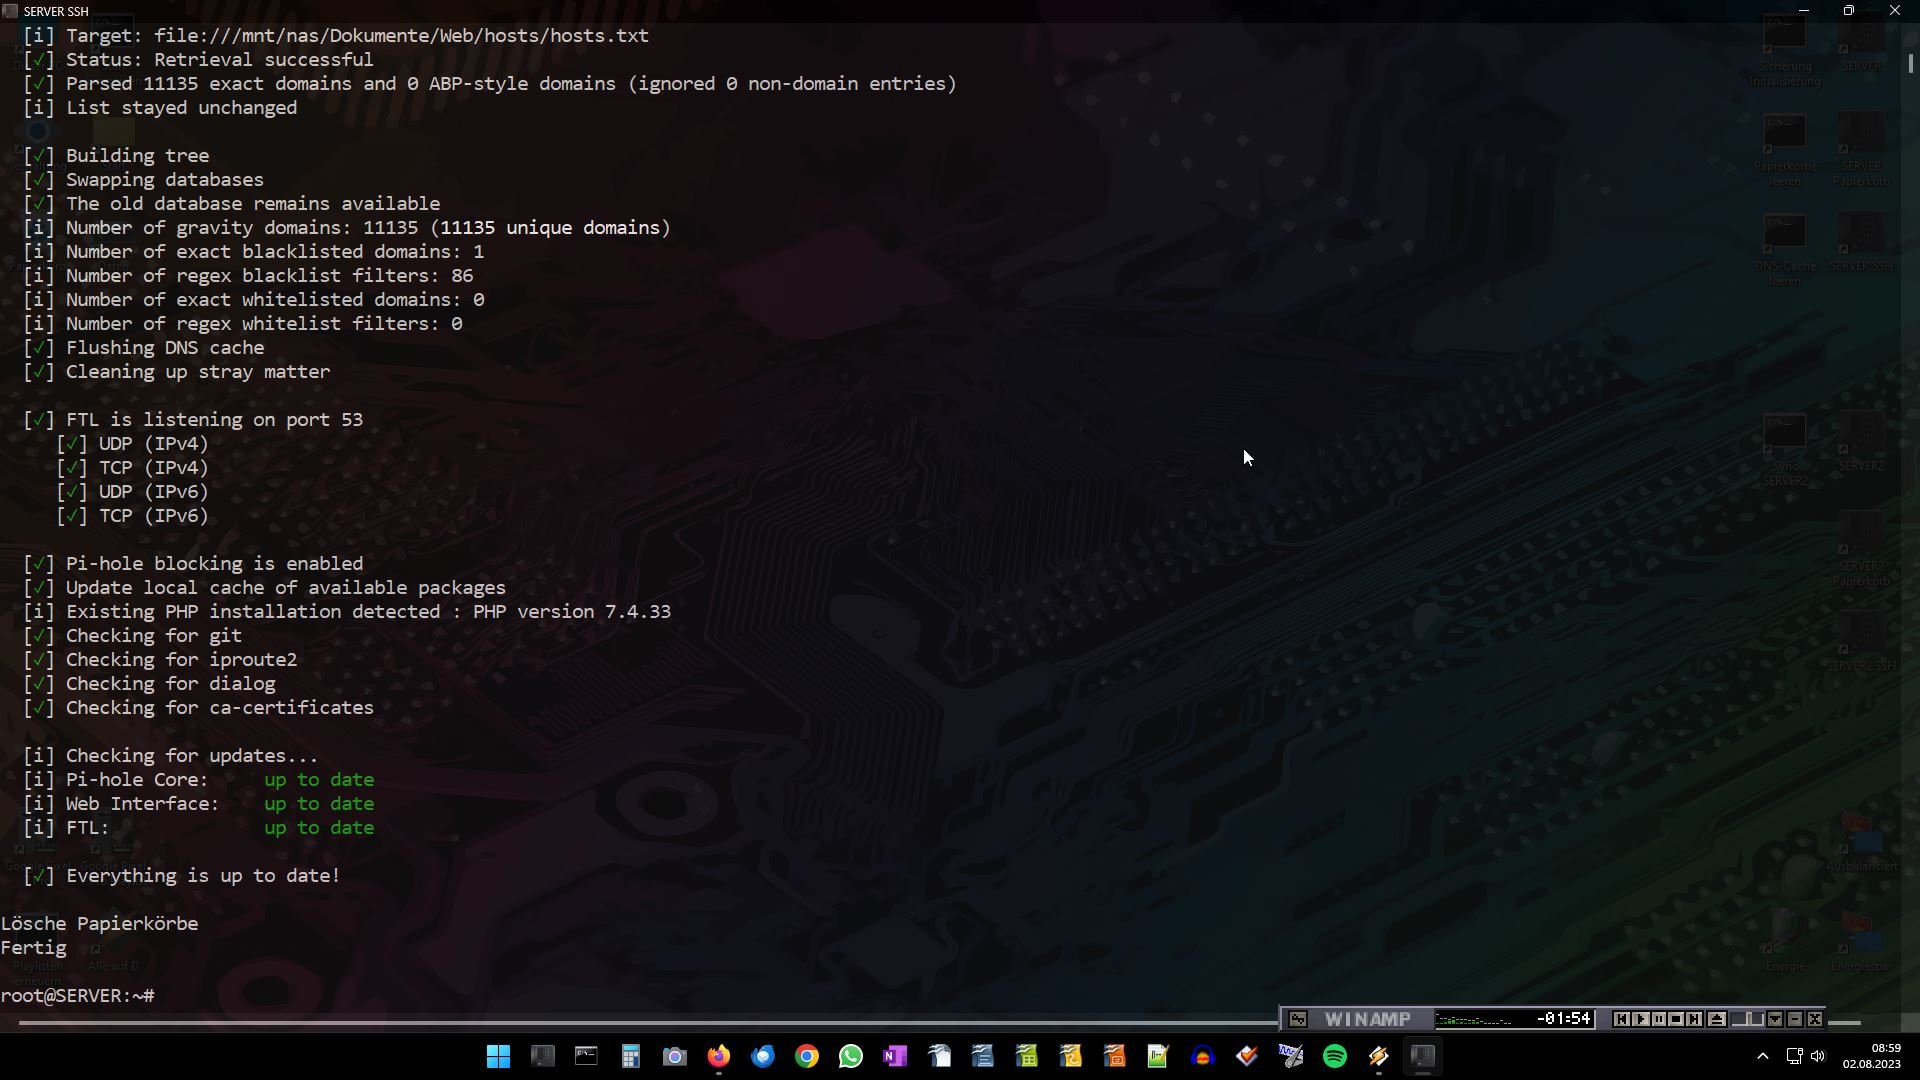
Task: Go to previous Winamp track
Action: (1621, 1019)
